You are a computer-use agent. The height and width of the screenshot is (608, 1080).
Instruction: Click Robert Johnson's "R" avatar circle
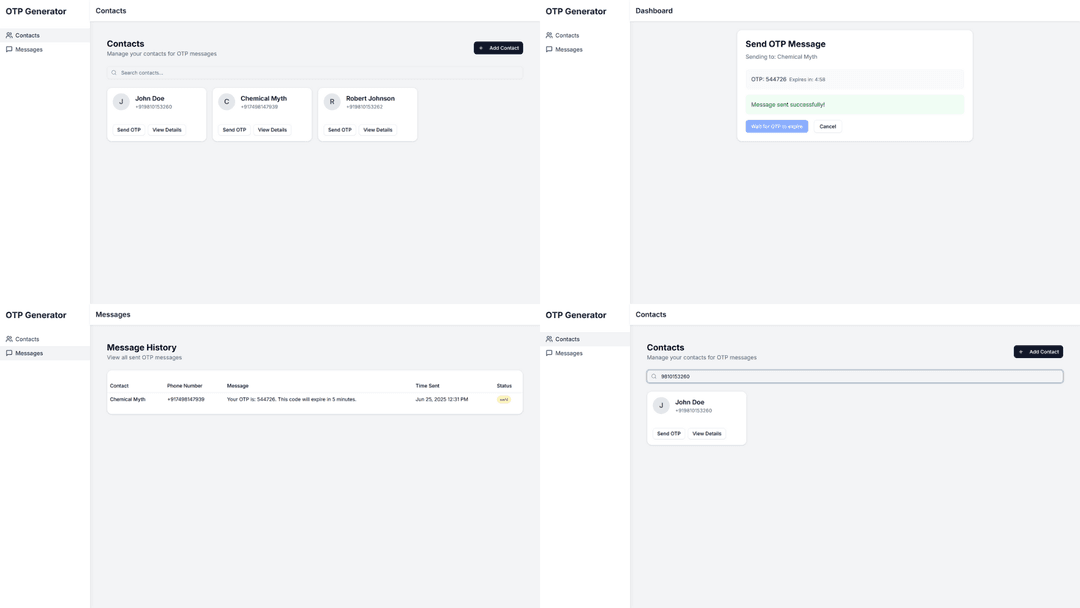coord(332,102)
